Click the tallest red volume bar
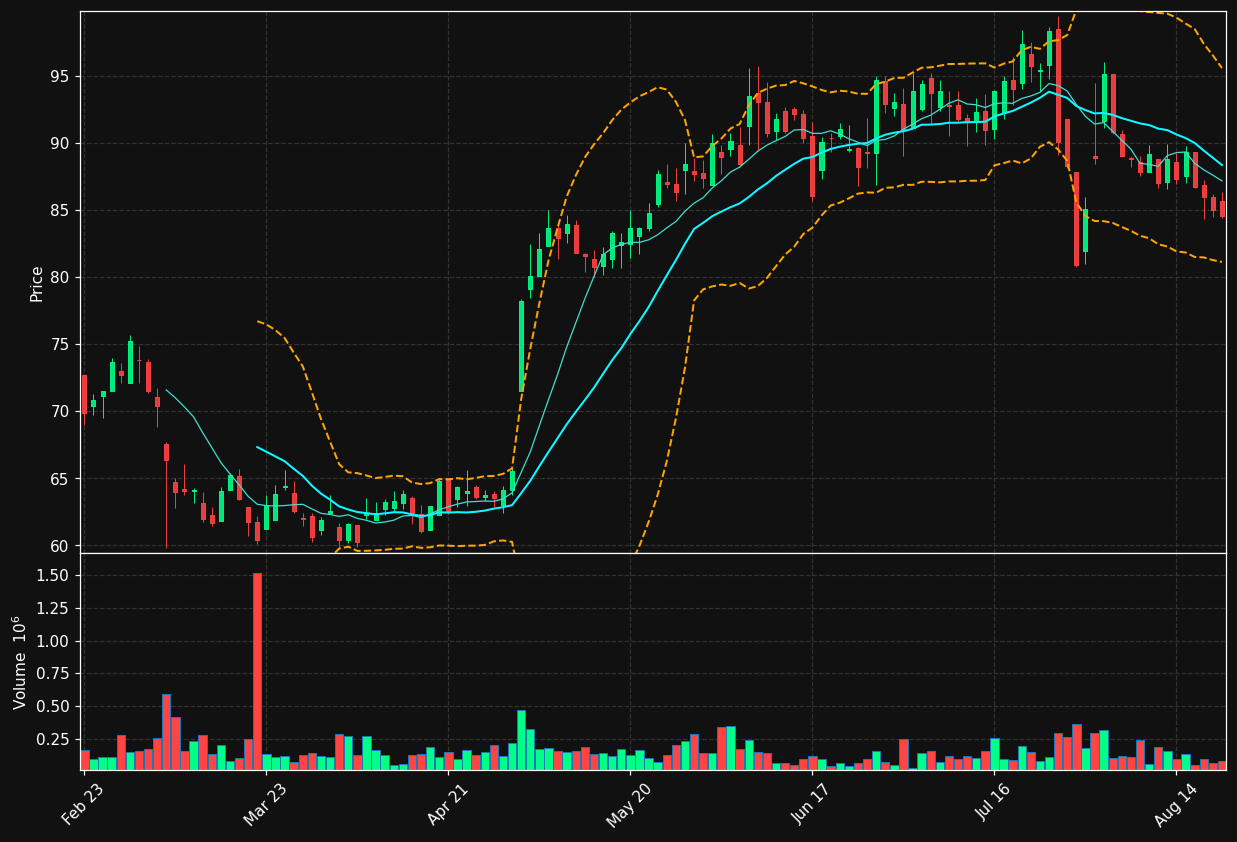The height and width of the screenshot is (842, 1237). (257, 671)
